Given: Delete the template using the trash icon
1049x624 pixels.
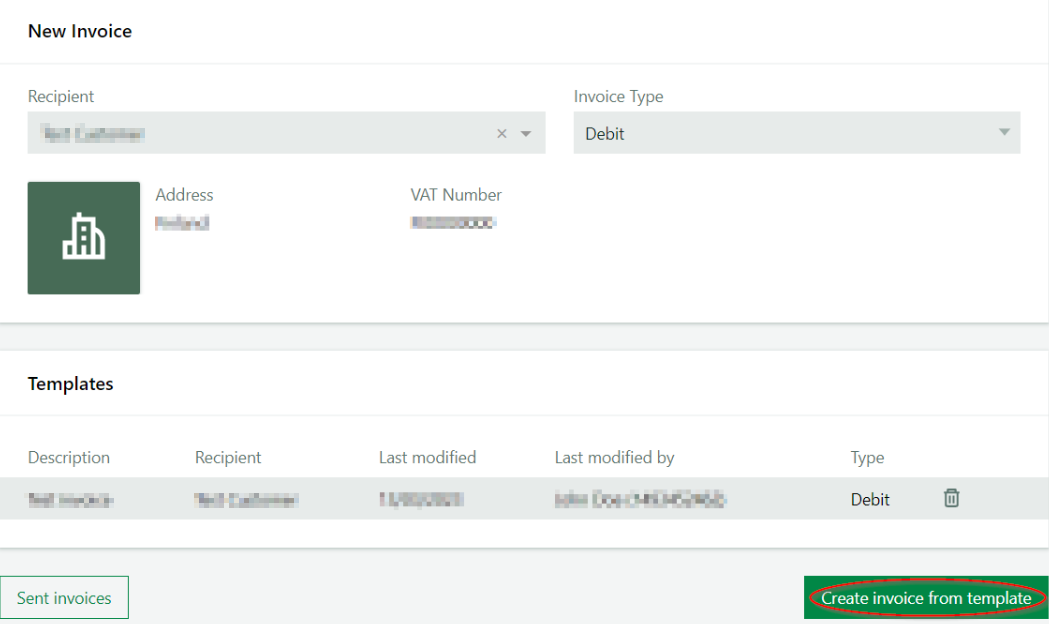Looking at the screenshot, I should pyautogui.click(x=951, y=498).
